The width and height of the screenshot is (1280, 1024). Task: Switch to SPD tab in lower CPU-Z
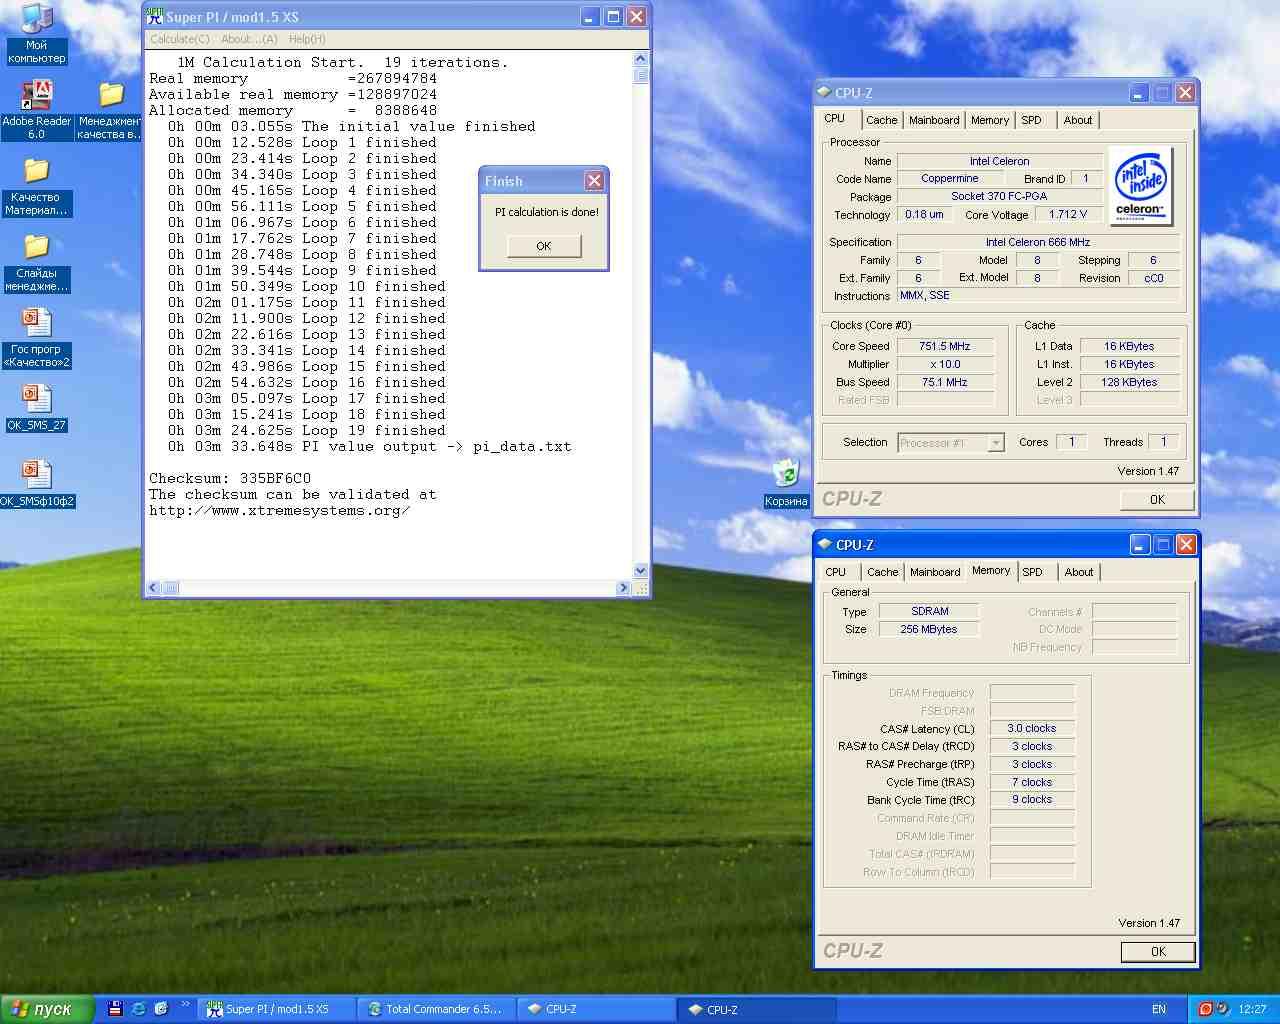[x=1032, y=572]
